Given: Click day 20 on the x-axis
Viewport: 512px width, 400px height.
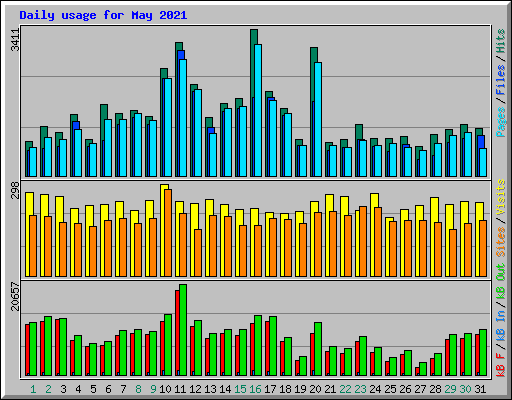Looking at the screenshot, I should point(315,389).
